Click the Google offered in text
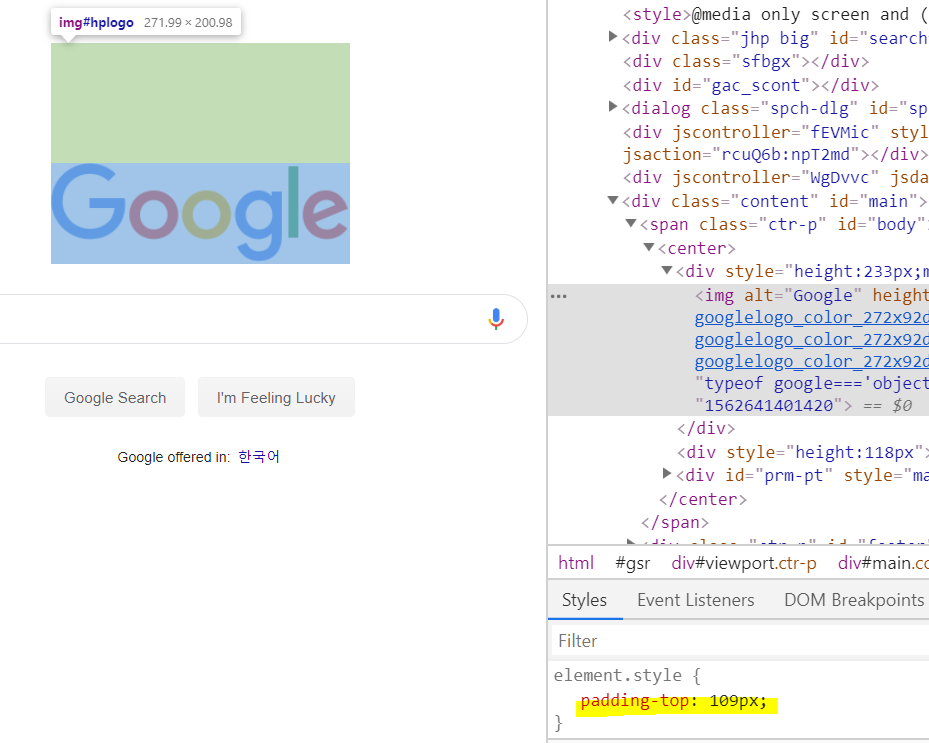929x743 pixels. coord(174,457)
